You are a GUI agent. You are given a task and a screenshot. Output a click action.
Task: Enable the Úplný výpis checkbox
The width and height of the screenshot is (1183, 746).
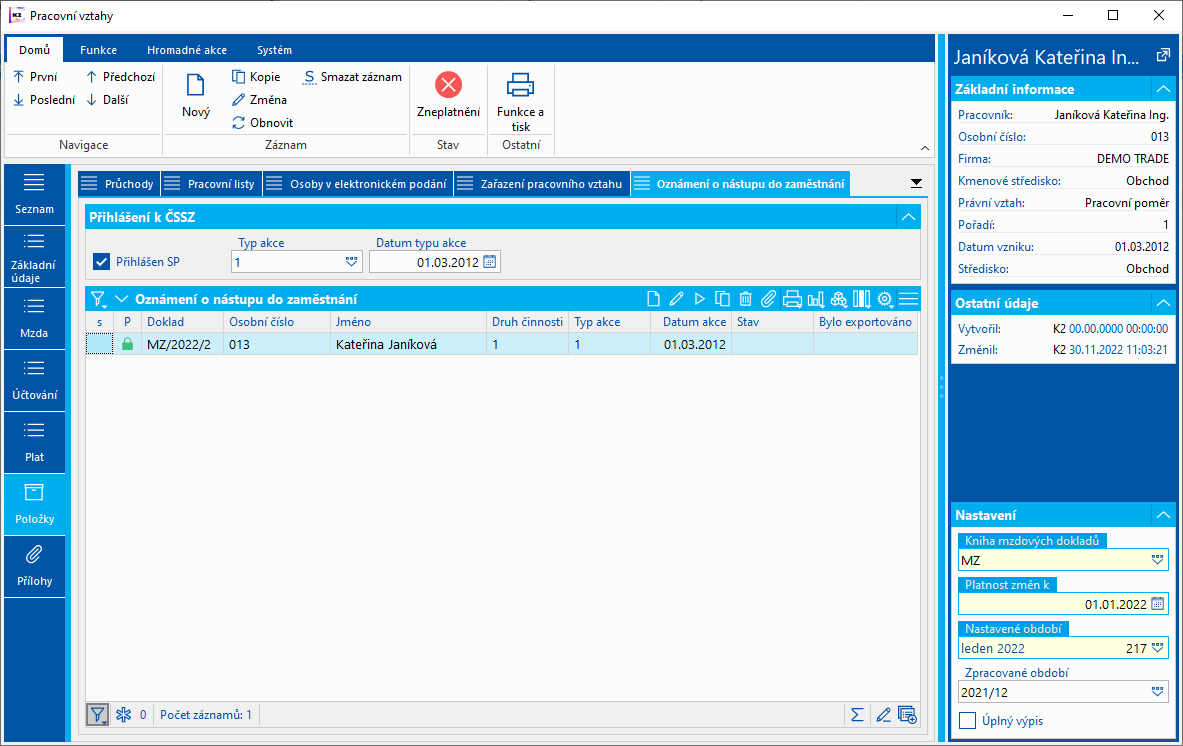click(x=967, y=720)
